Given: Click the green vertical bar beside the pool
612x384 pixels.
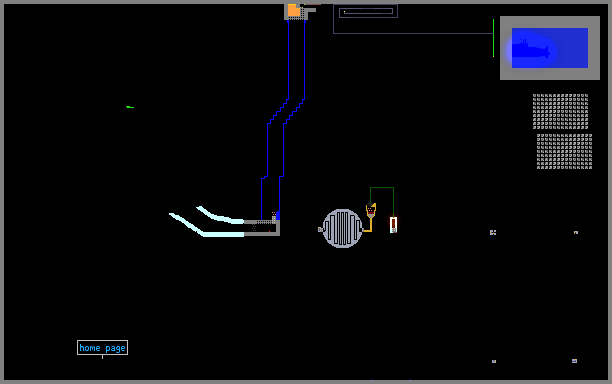Looking at the screenshot, I should (x=493, y=38).
